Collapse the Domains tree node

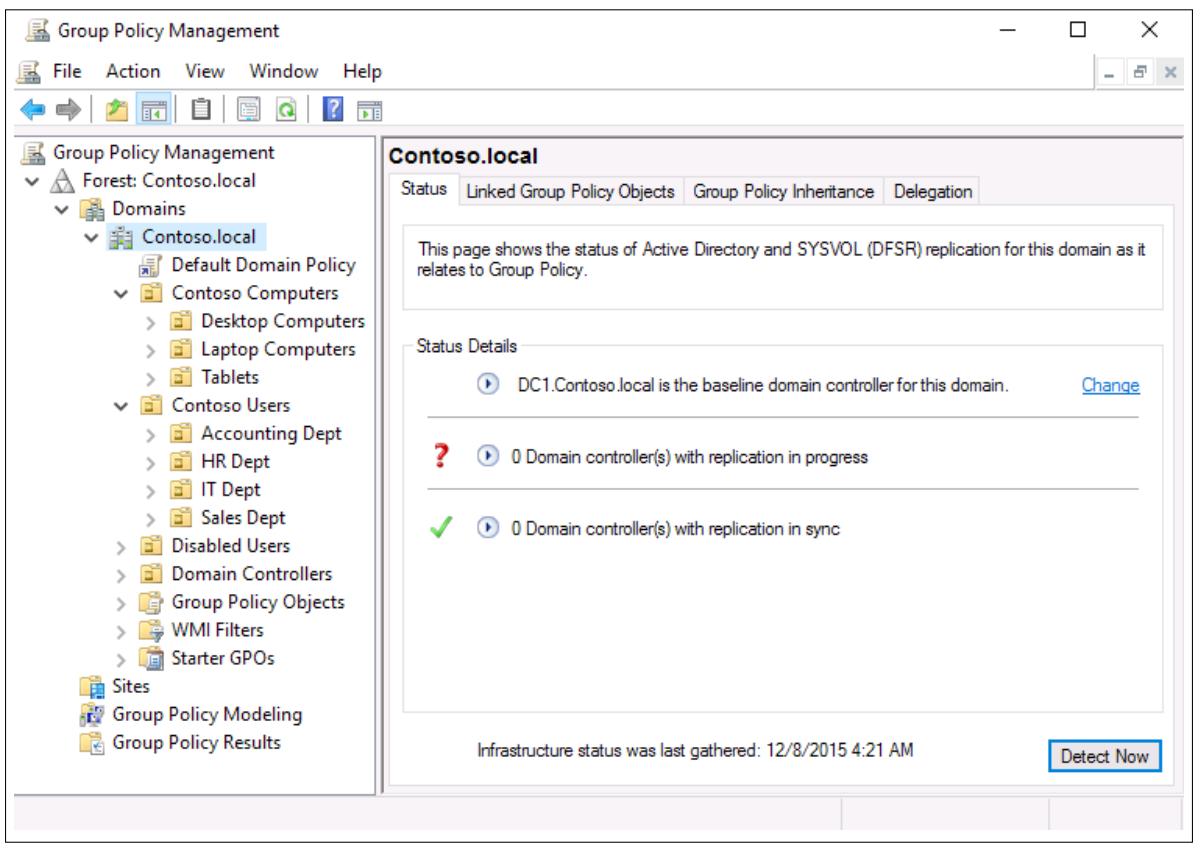point(63,210)
